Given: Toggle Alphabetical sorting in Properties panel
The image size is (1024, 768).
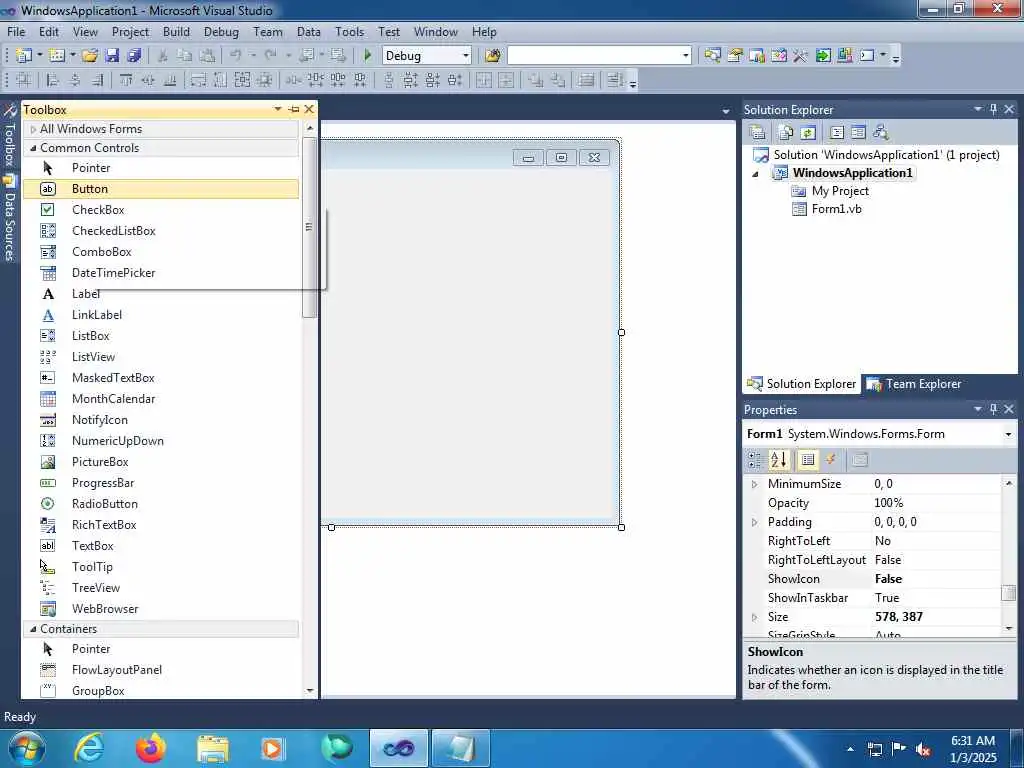Looking at the screenshot, I should [x=778, y=460].
